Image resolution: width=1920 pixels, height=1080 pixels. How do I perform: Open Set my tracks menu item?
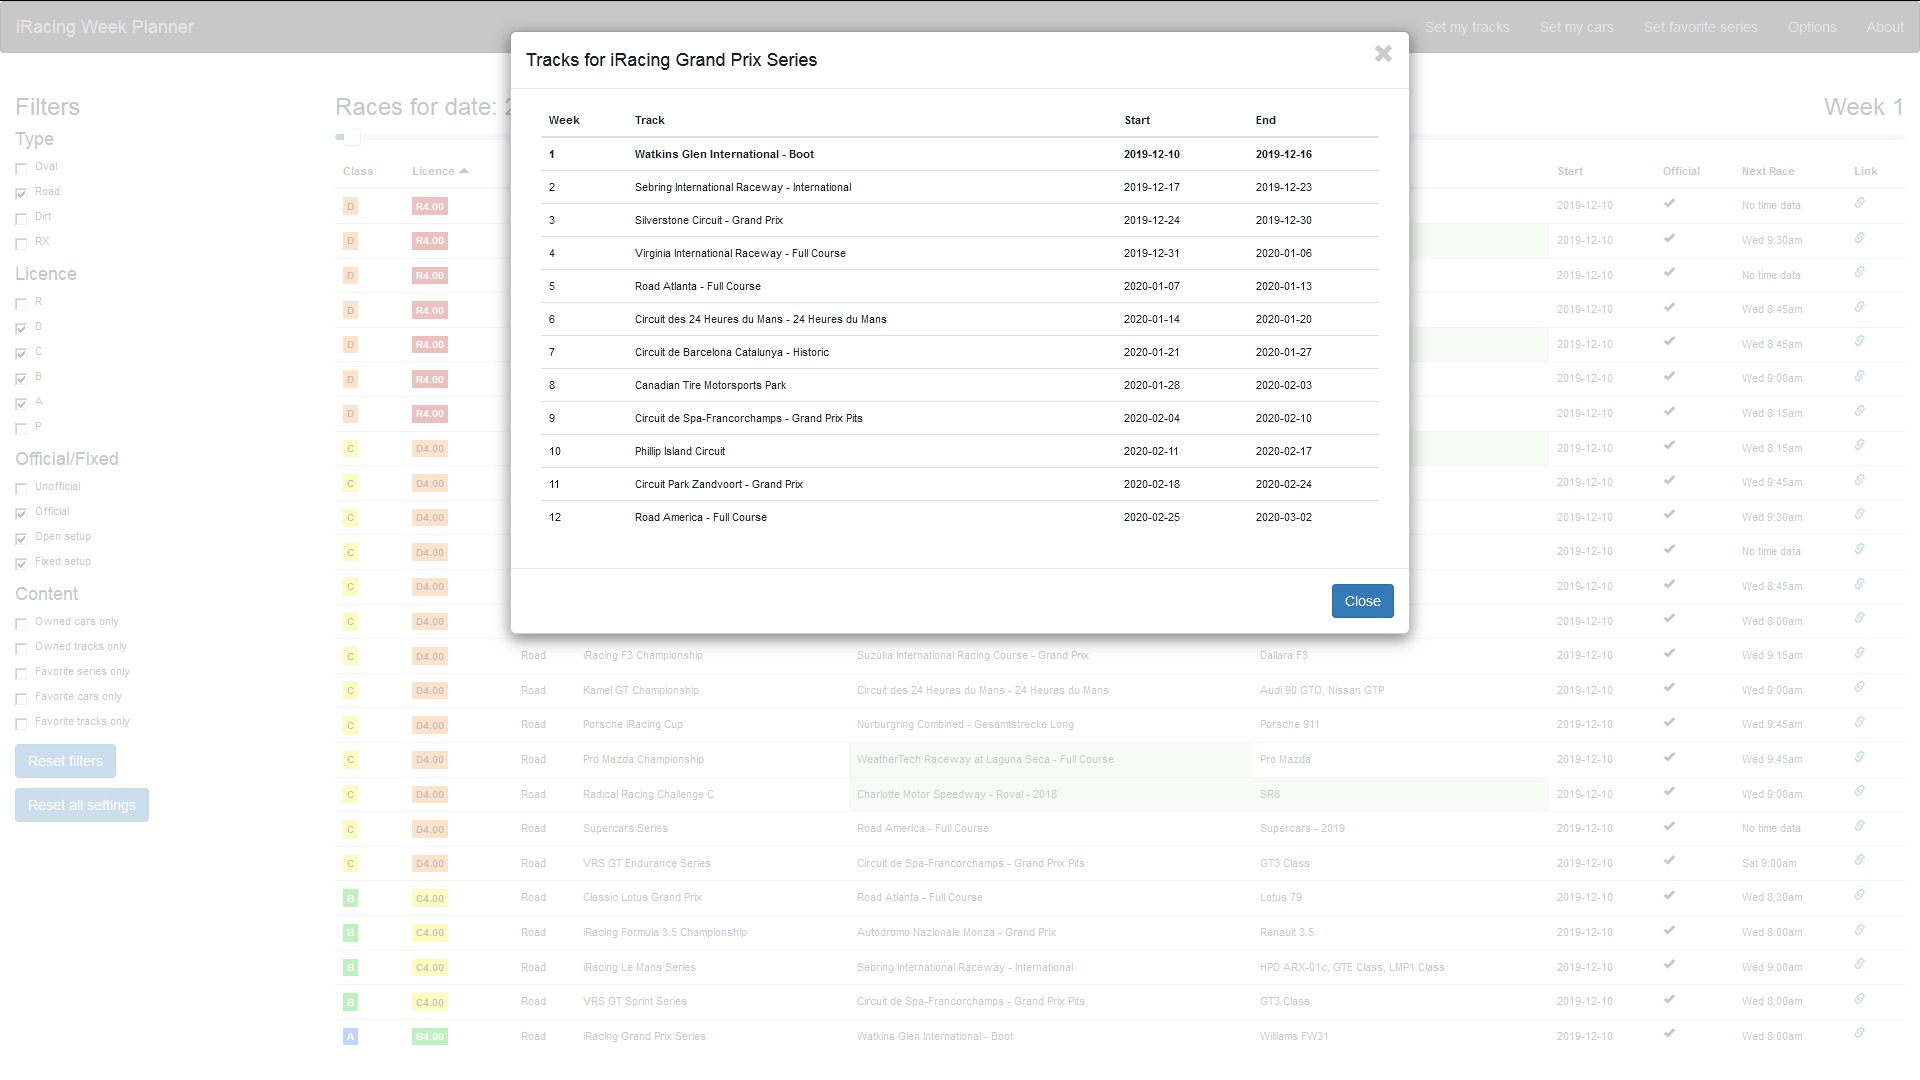pos(1466,27)
